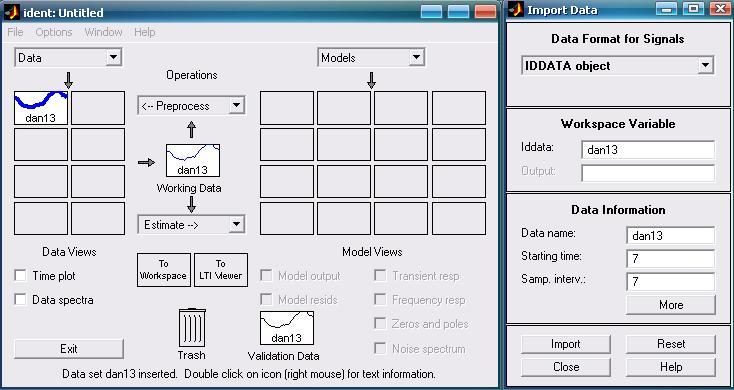Enable the Time plot checkbox

[20, 275]
